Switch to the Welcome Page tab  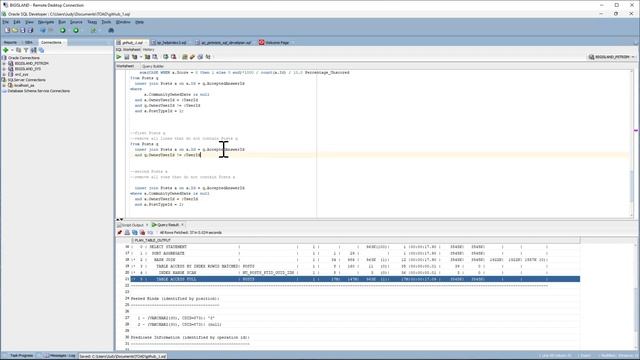click(x=277, y=42)
